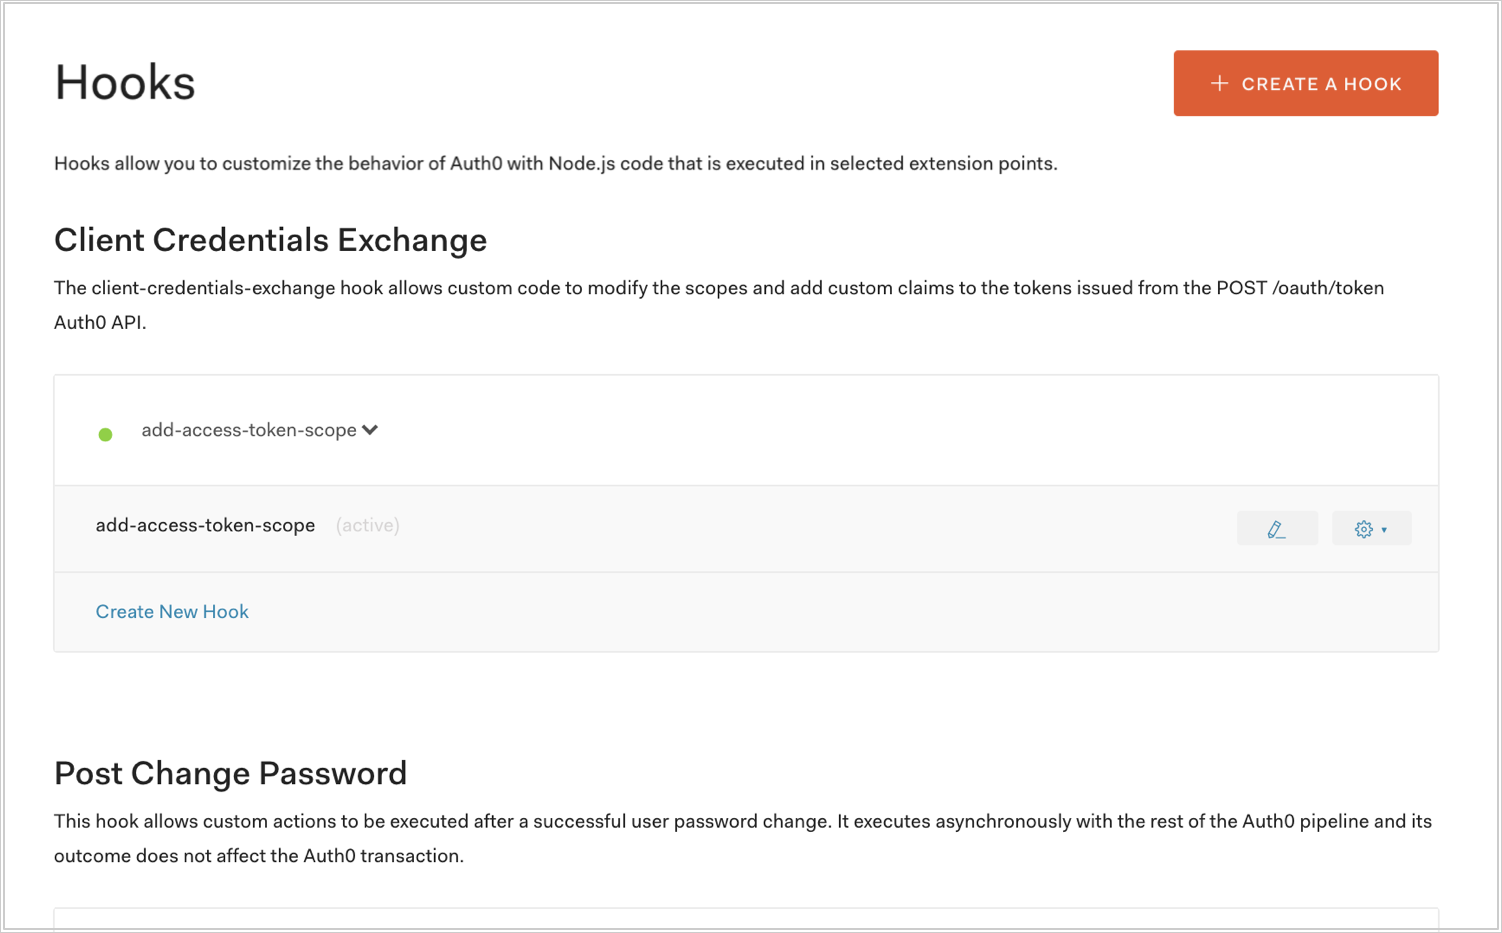Select the Post Change Password section heading
1502x933 pixels.
[x=231, y=773]
